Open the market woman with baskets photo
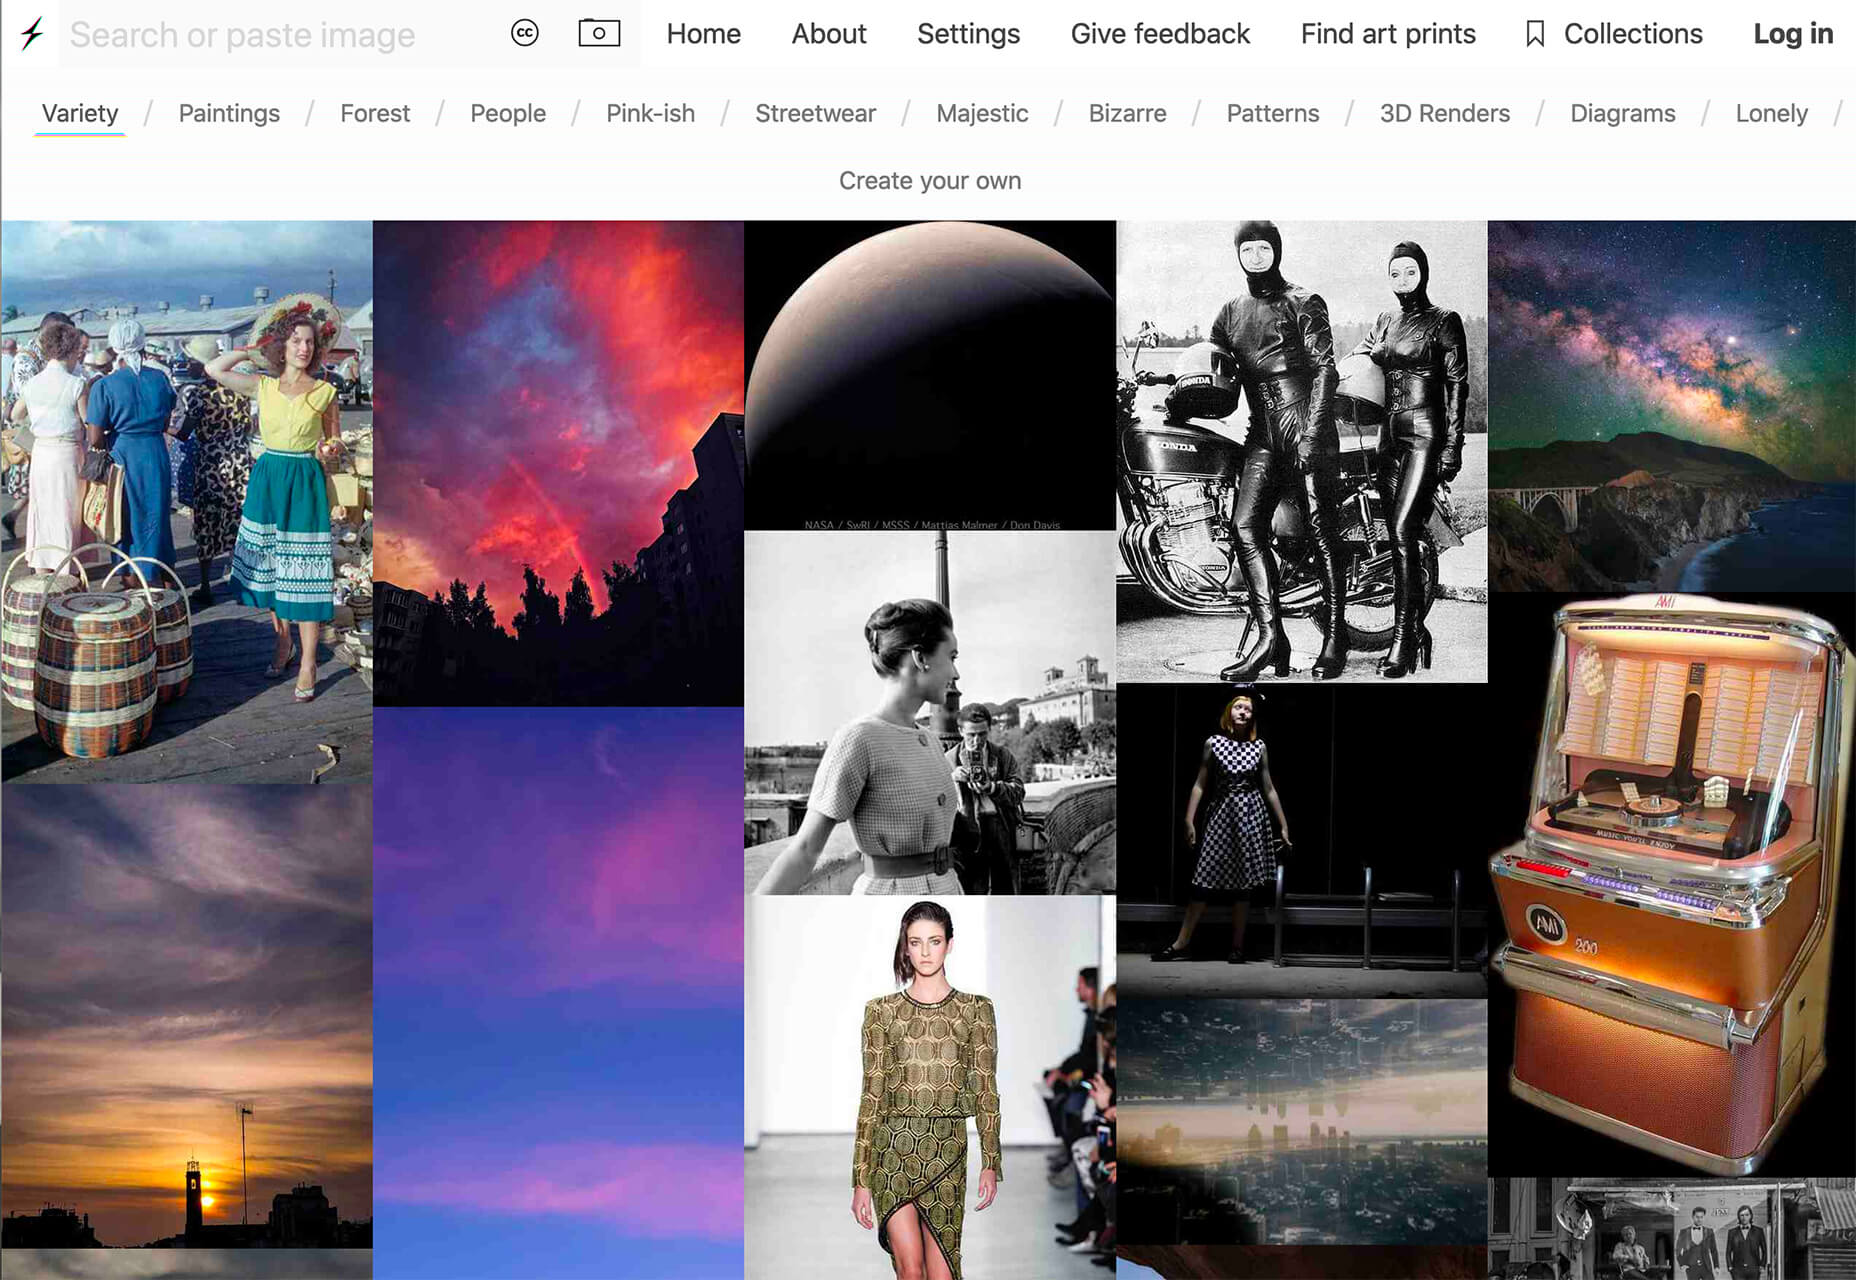 pos(187,502)
